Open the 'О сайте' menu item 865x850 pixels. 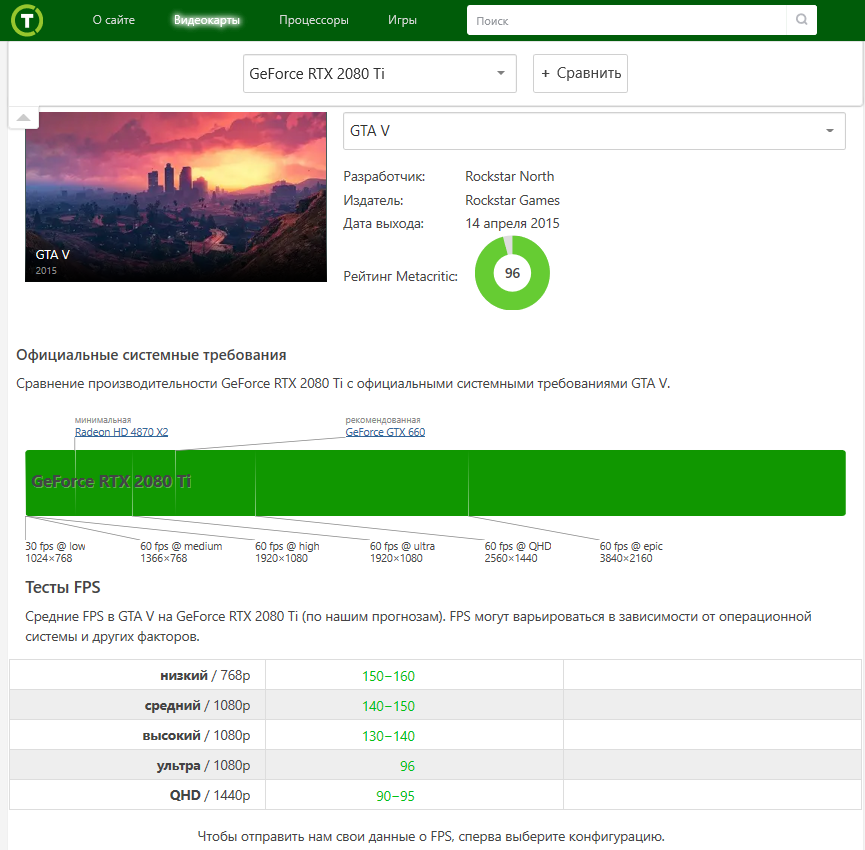coord(114,20)
